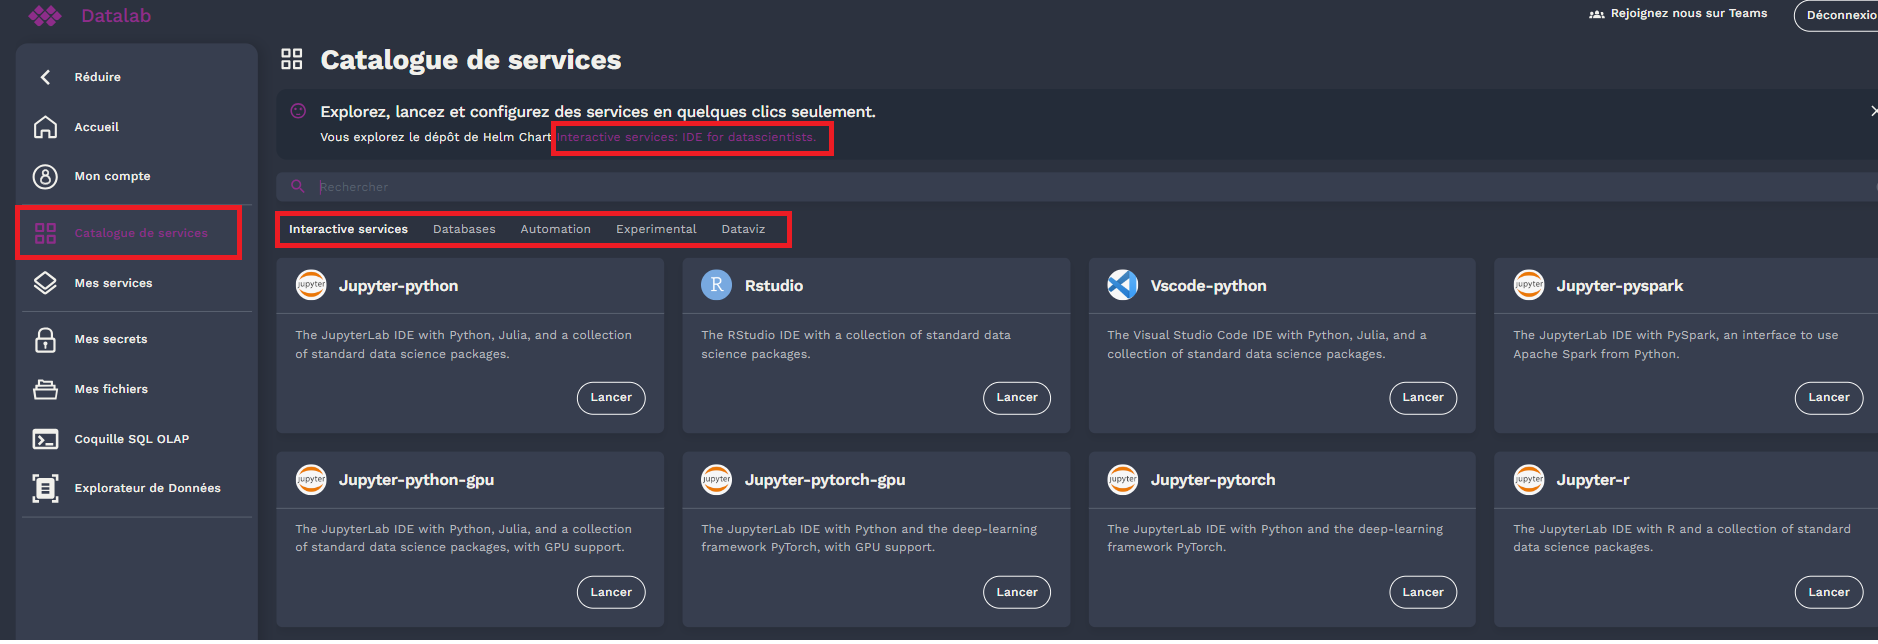Launch the Jupyter-python service

pos(611,398)
